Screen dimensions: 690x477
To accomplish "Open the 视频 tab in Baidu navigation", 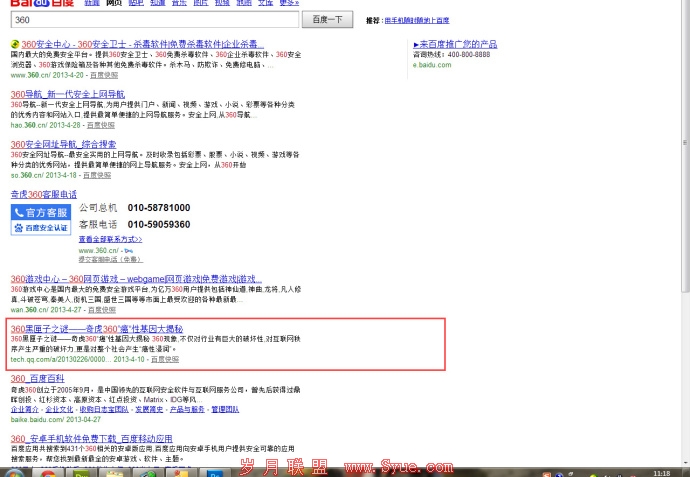I will pyautogui.click(x=222, y=3).
